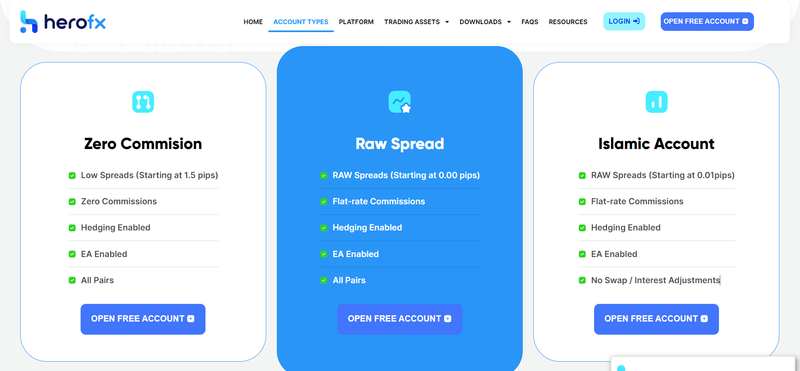Click checkmark beside Hedging Enabled in Zero Commision

point(72,228)
